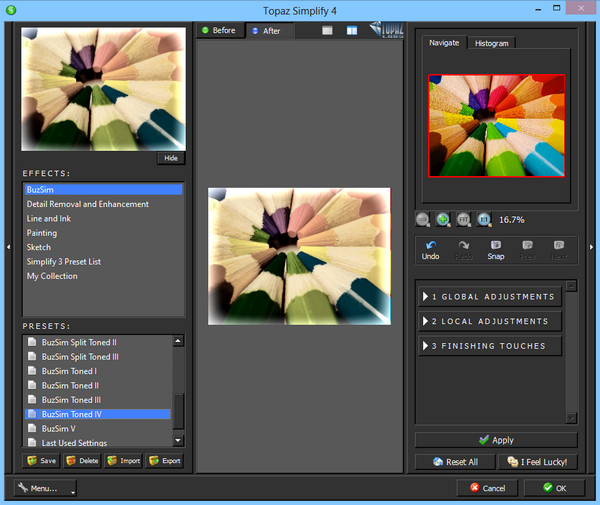Image resolution: width=600 pixels, height=505 pixels.
Task: Expand the Local Adjustments section
Action: [489, 321]
